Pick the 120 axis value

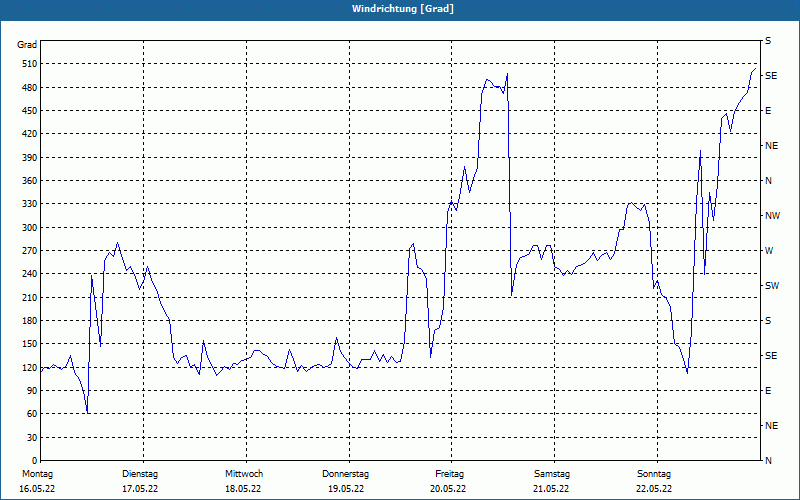pos(30,367)
